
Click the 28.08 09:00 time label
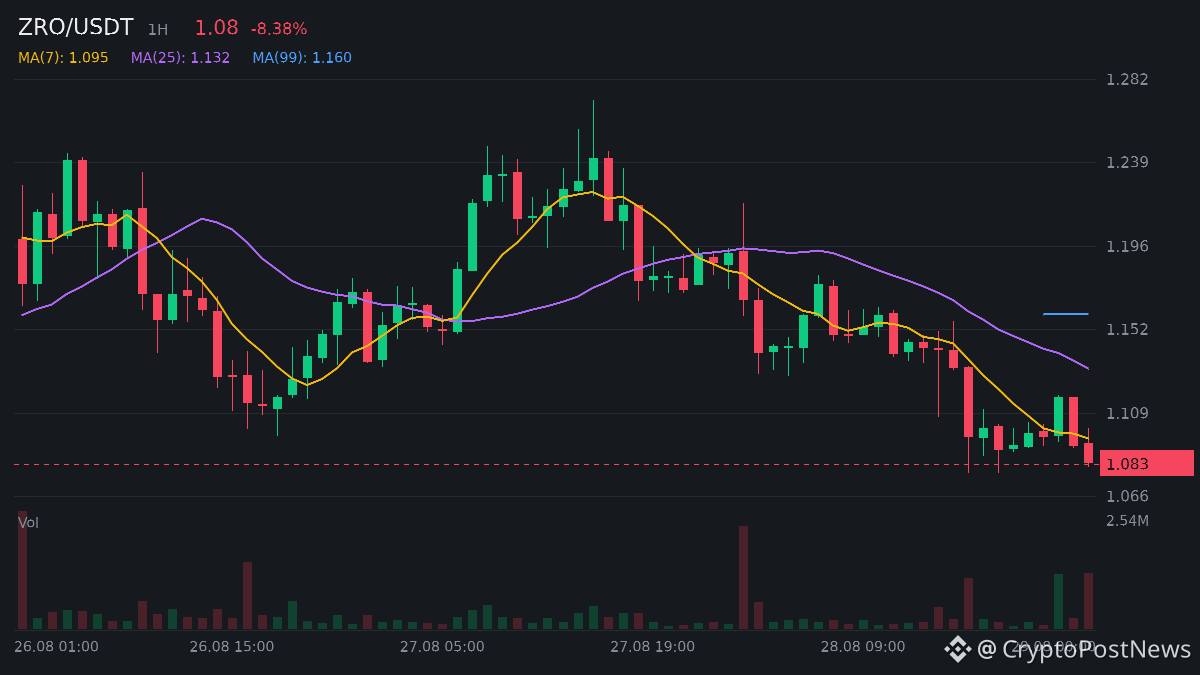point(863,646)
